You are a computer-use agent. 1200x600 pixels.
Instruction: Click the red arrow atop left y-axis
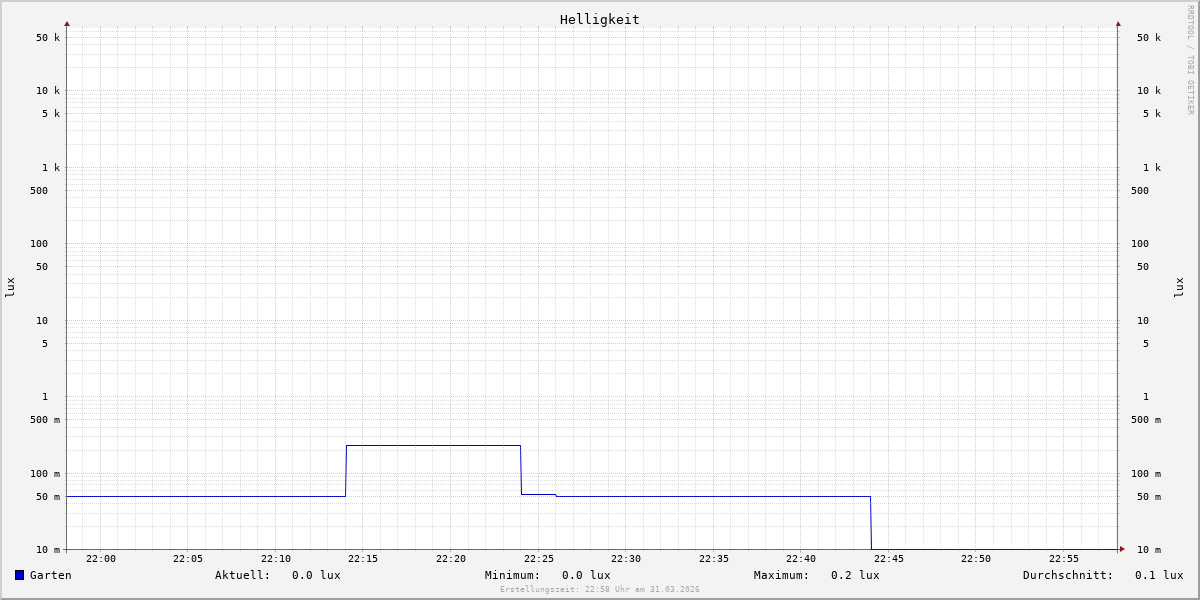[67, 23]
